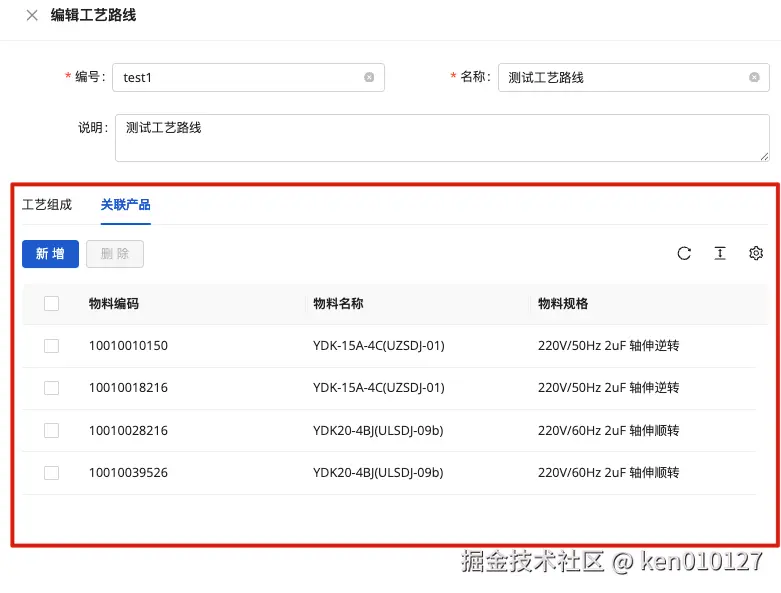Click YDK20-4BJ(ULSDJ-09b) in row 10010039526
This screenshot has width=781, height=593.
(x=378, y=473)
